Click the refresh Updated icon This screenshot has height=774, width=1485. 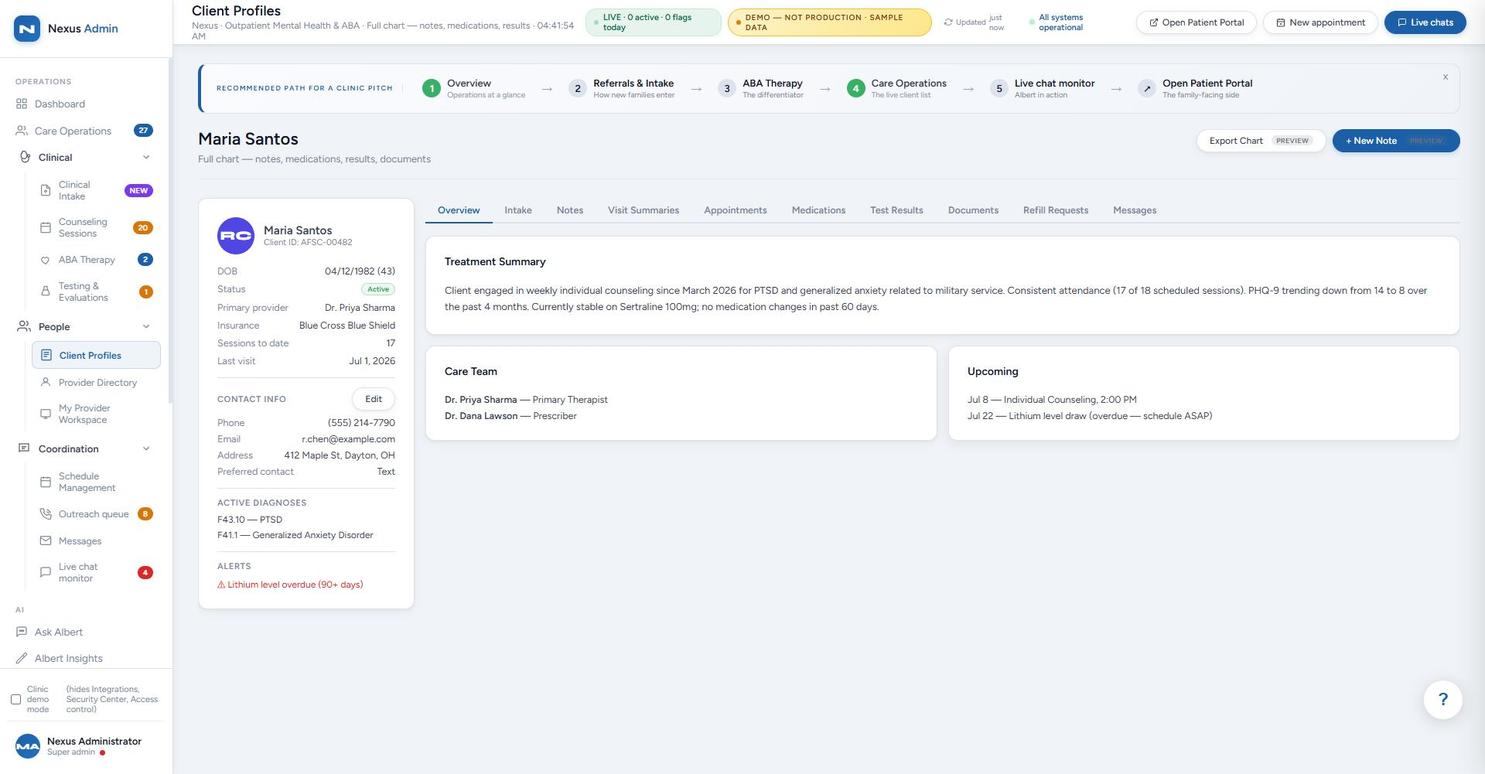[948, 22]
